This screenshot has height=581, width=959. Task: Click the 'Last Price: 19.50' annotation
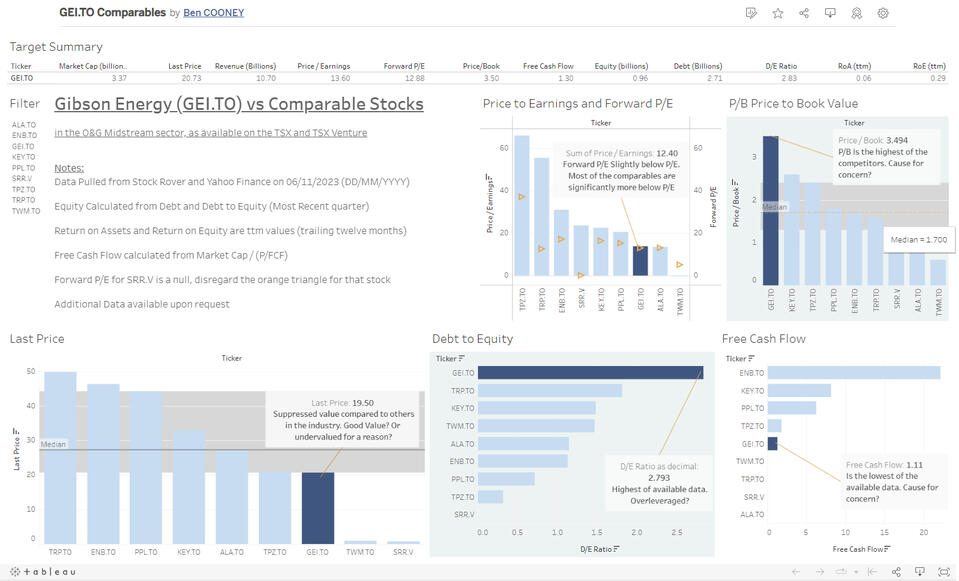[x=343, y=420]
